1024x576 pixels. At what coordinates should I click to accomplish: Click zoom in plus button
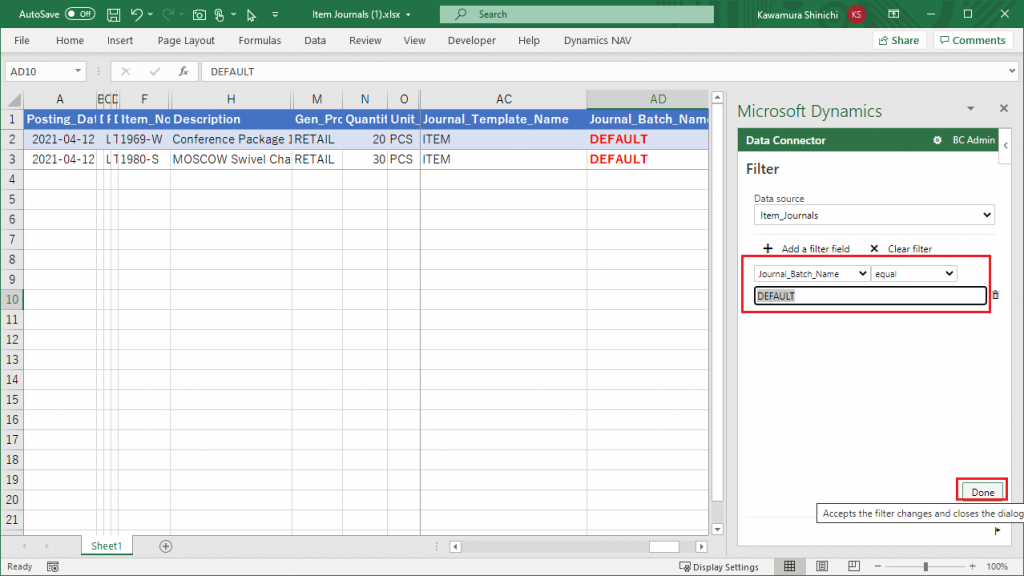tap(972, 567)
